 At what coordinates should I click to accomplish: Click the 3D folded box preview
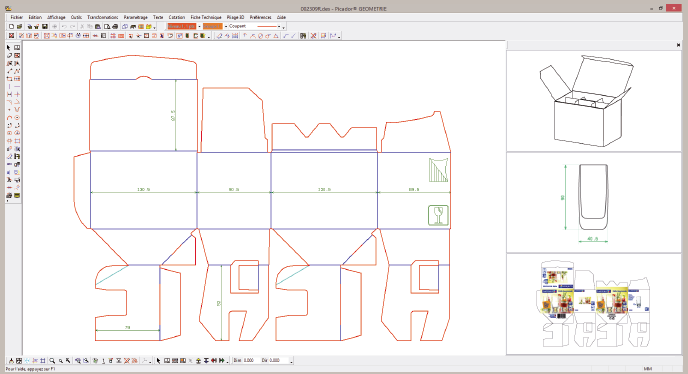coord(594,101)
